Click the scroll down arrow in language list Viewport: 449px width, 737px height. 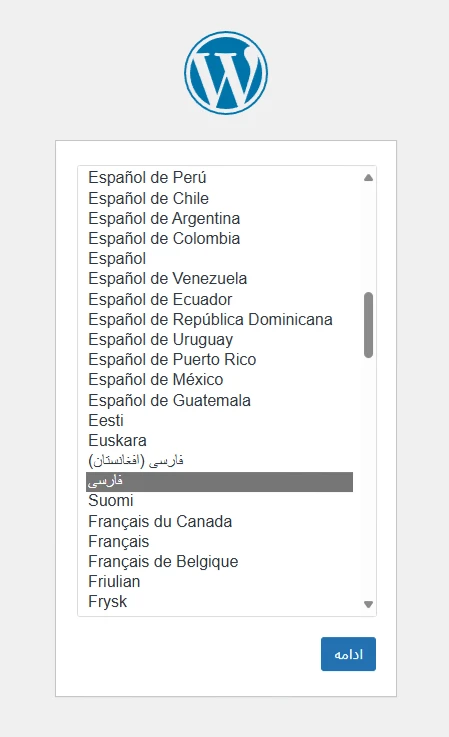click(368, 604)
